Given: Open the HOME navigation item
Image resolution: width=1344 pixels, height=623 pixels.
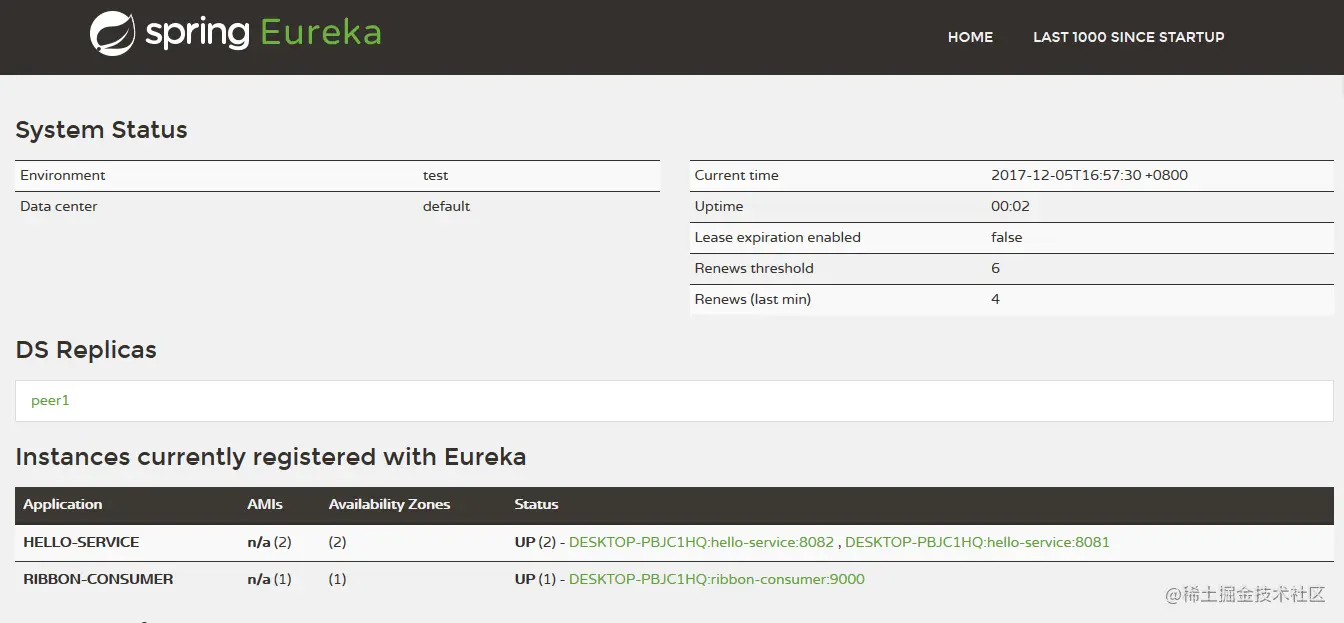Looking at the screenshot, I should click(x=970, y=37).
